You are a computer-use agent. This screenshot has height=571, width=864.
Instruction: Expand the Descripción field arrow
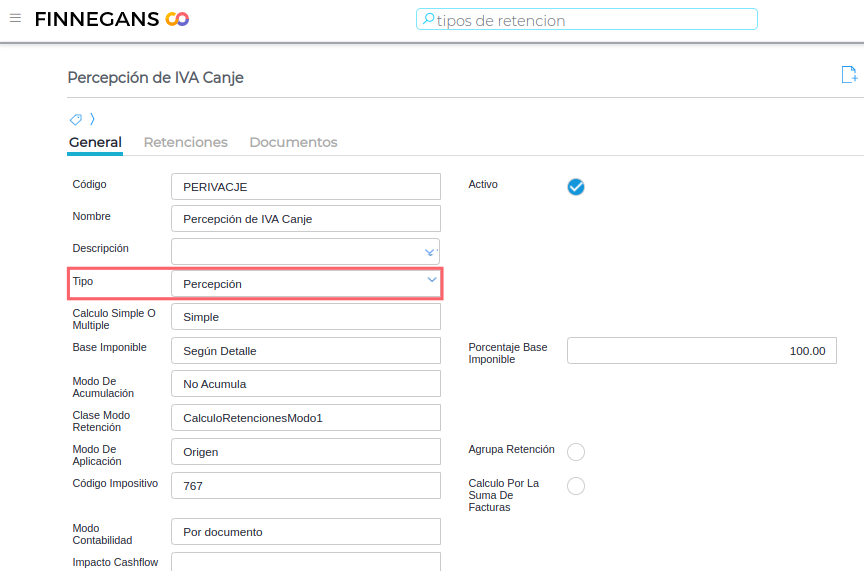click(430, 252)
